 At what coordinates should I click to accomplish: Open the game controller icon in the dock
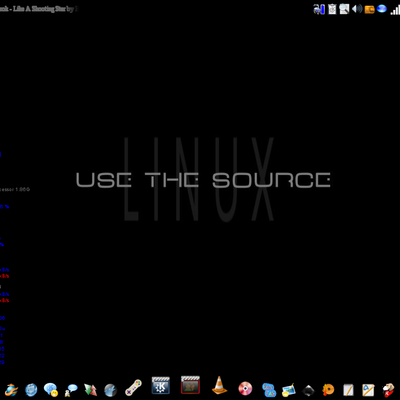pyautogui.click(x=133, y=388)
